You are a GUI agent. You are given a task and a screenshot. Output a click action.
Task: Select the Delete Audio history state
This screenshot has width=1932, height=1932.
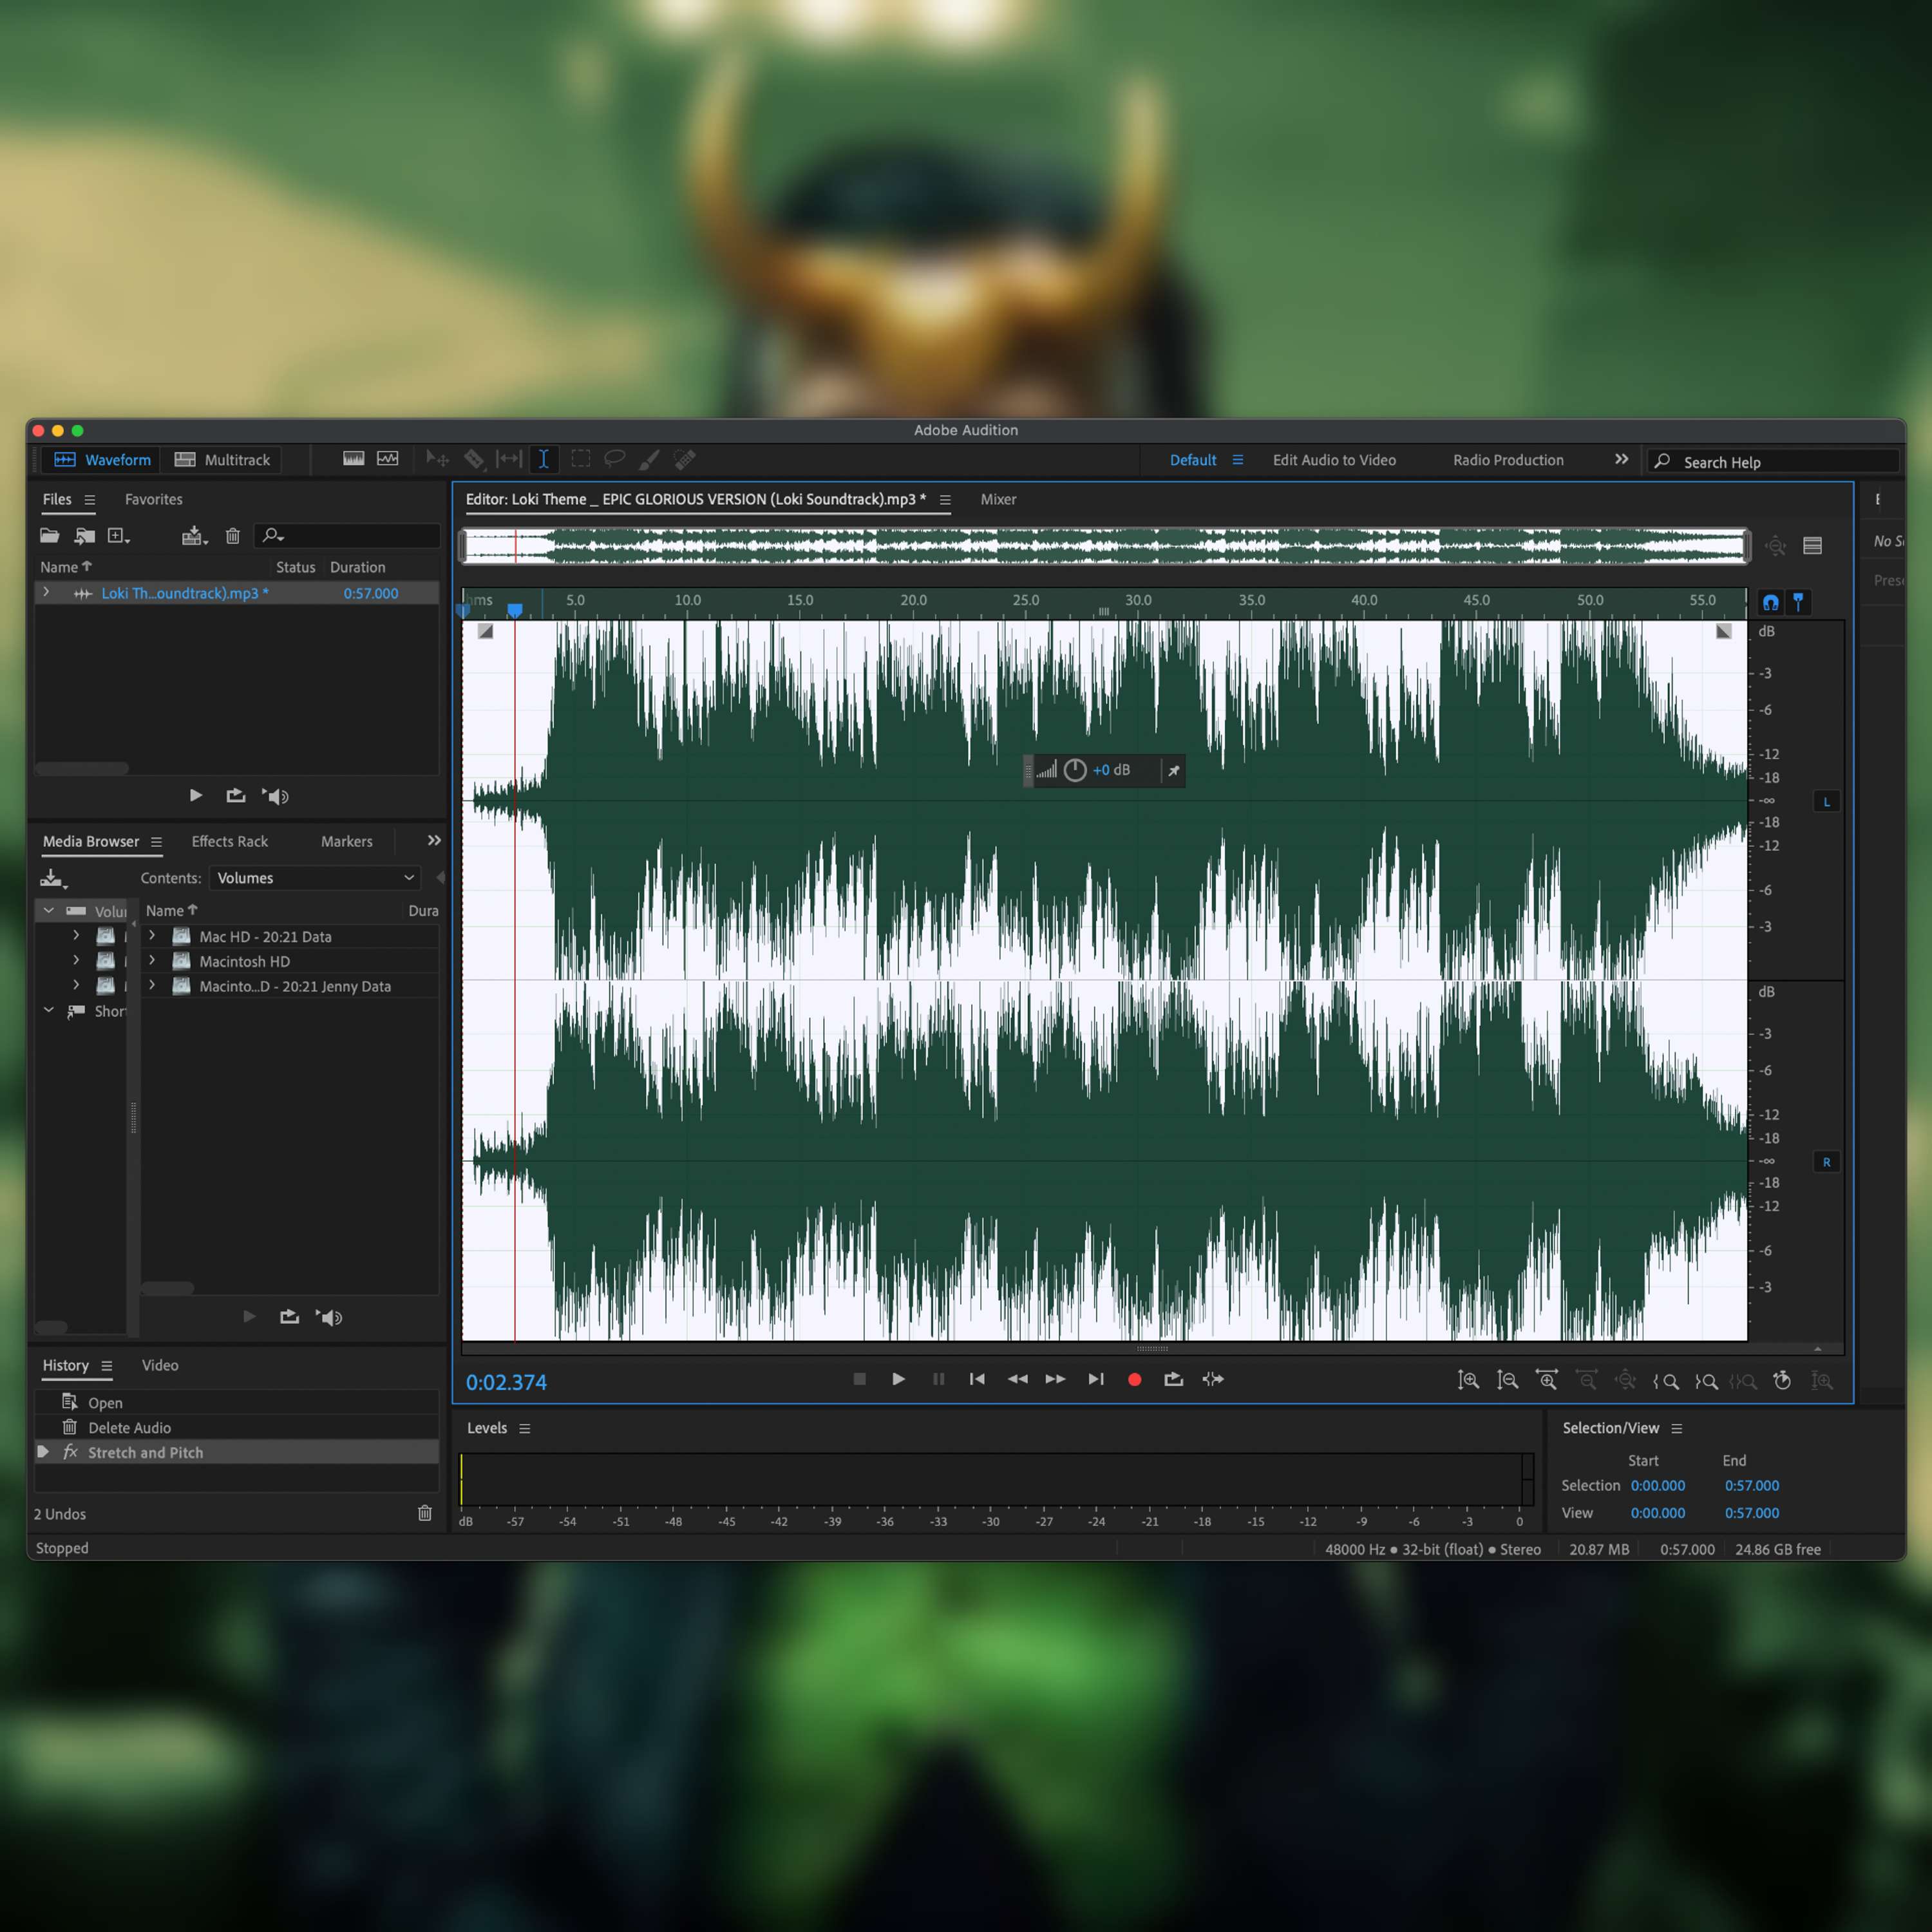pyautogui.click(x=236, y=1427)
